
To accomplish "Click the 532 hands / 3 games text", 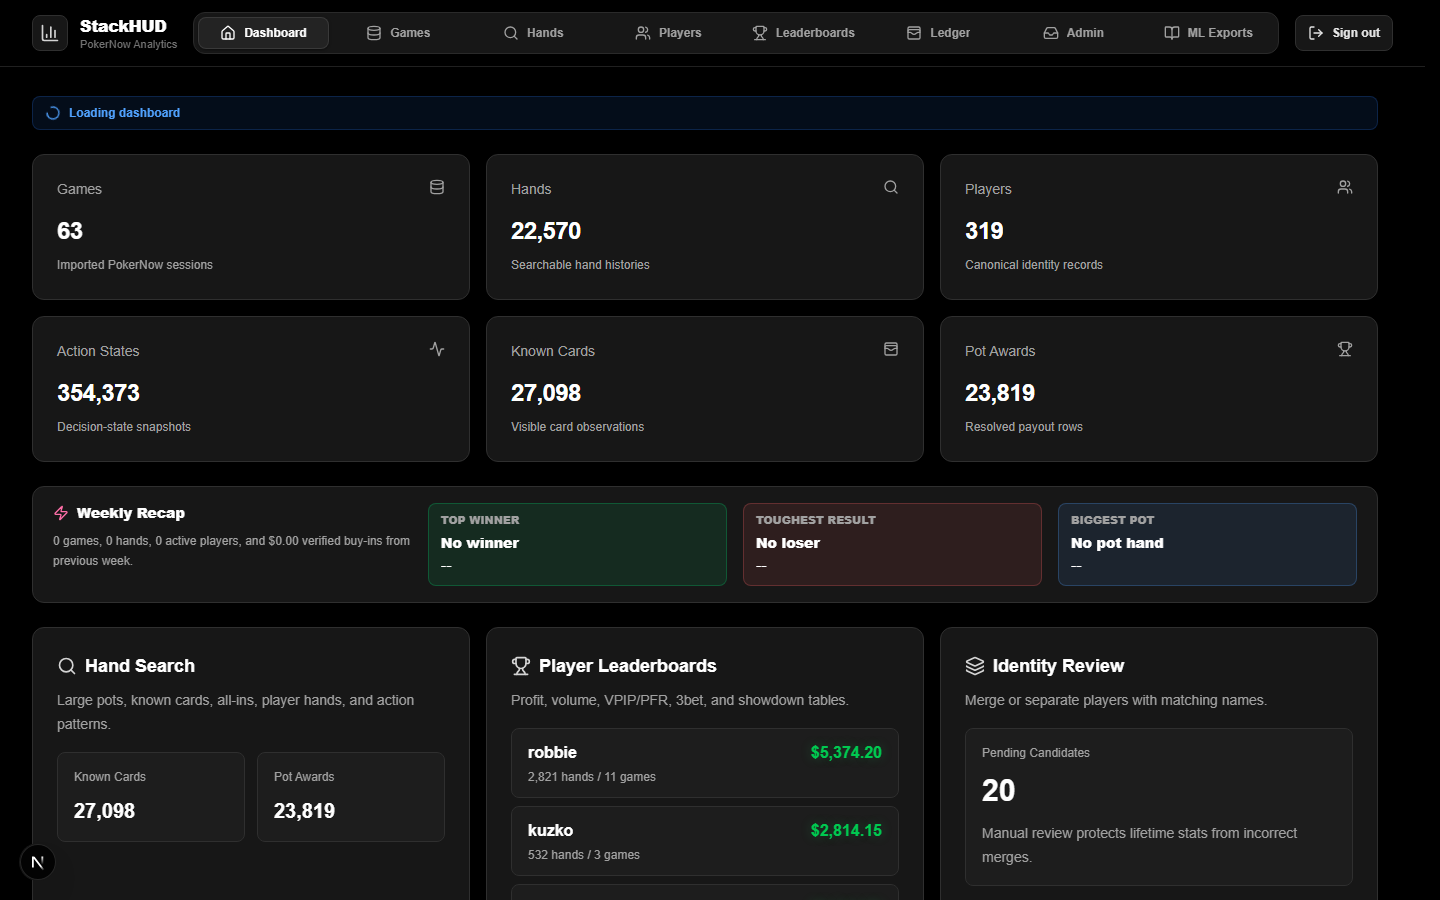I will pos(584,855).
